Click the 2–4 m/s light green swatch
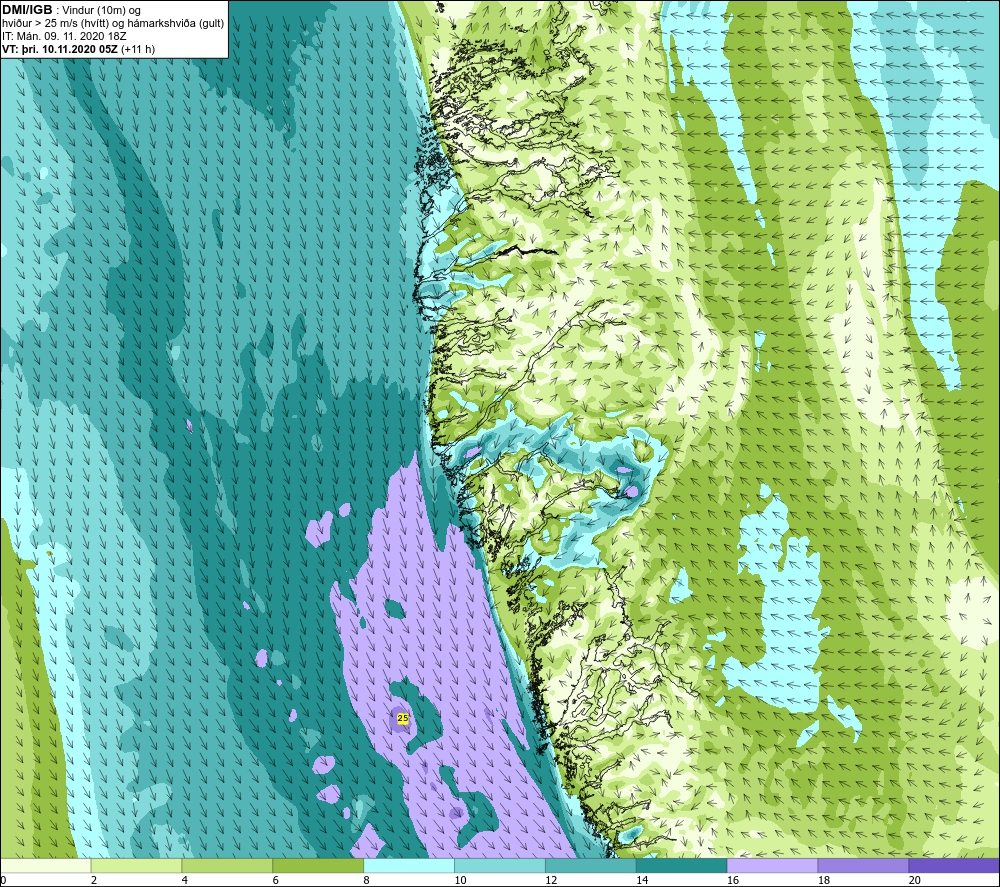1000x887 pixels. click(x=136, y=865)
